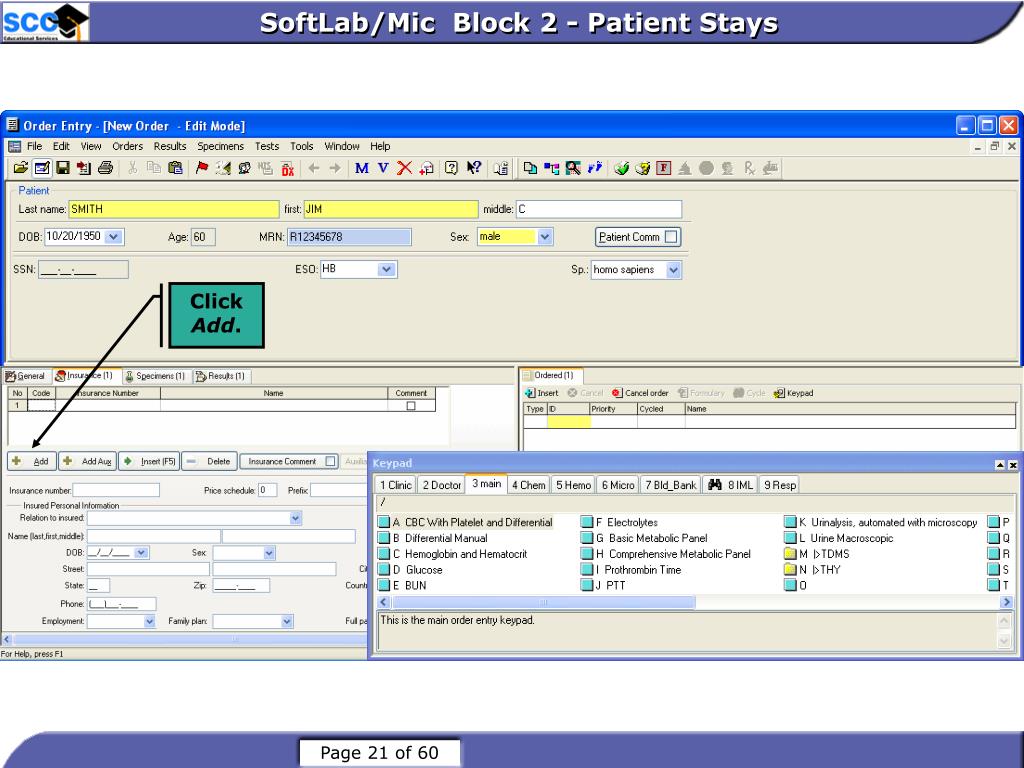Click the blue footprints toolbar icon
This screenshot has height=768, width=1024.
pyautogui.click(x=595, y=168)
